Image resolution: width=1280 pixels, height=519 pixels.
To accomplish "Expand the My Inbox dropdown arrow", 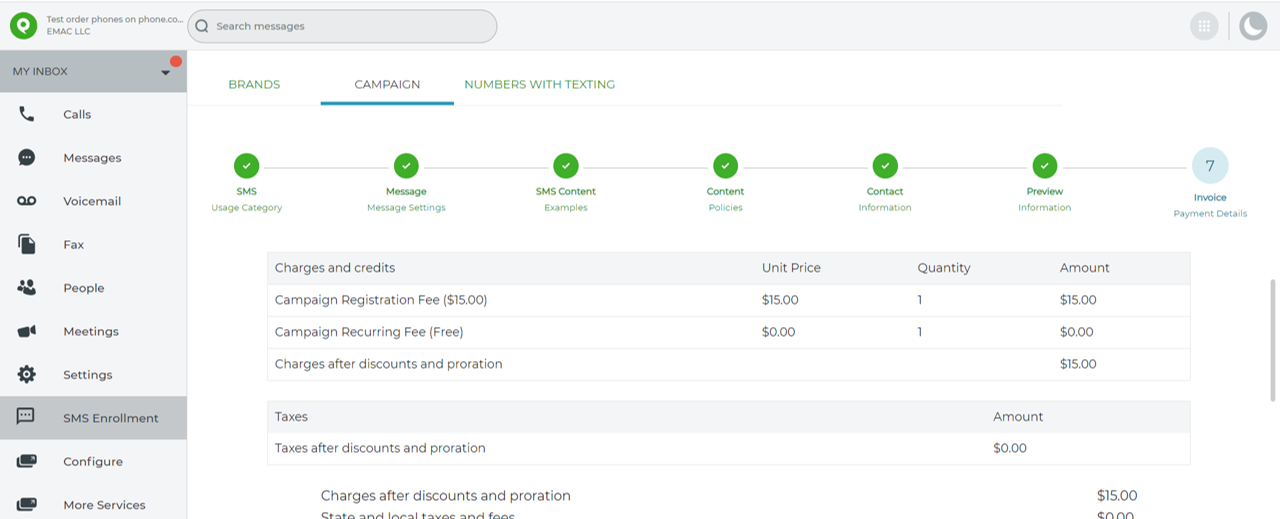I will [x=166, y=73].
